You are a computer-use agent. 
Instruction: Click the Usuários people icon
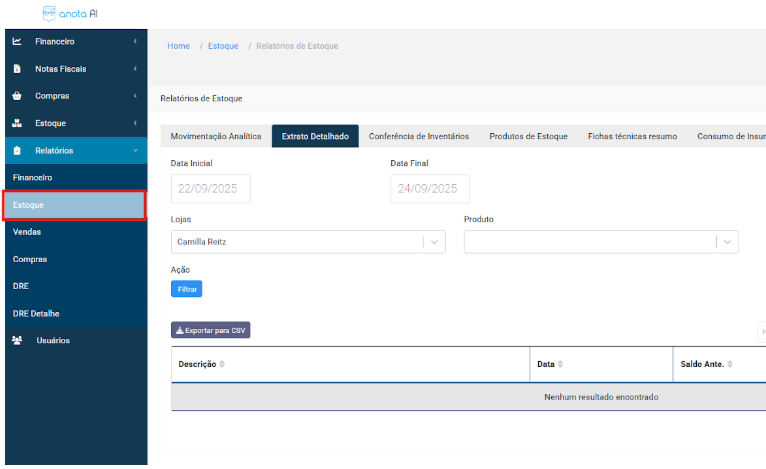(x=17, y=340)
